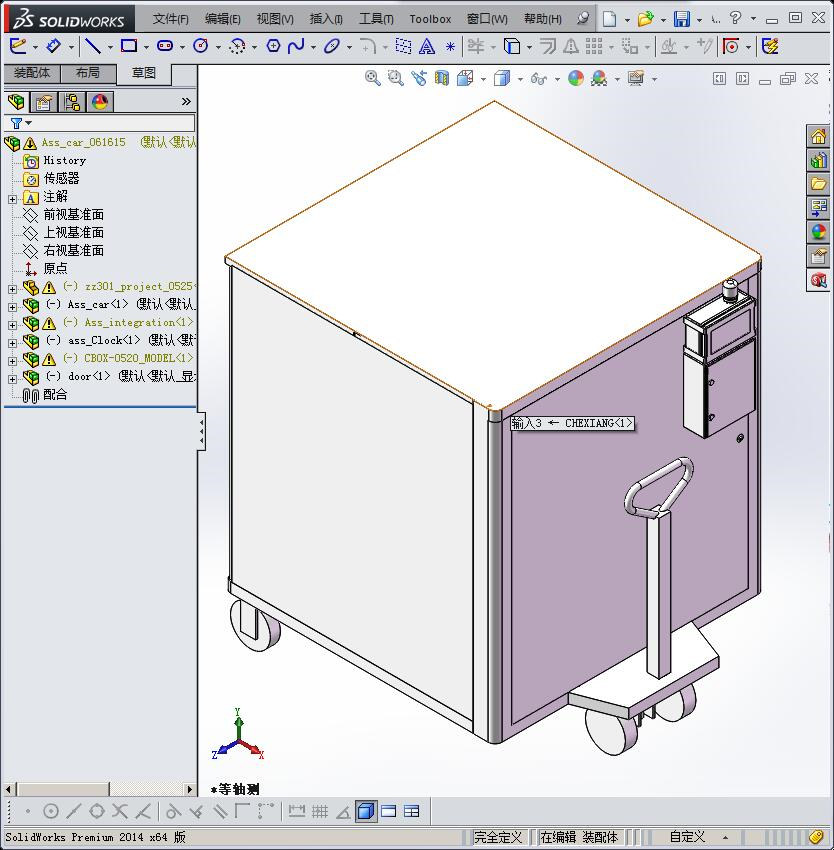Expand the manager tabs chevron
834x850 pixels.
186,101
